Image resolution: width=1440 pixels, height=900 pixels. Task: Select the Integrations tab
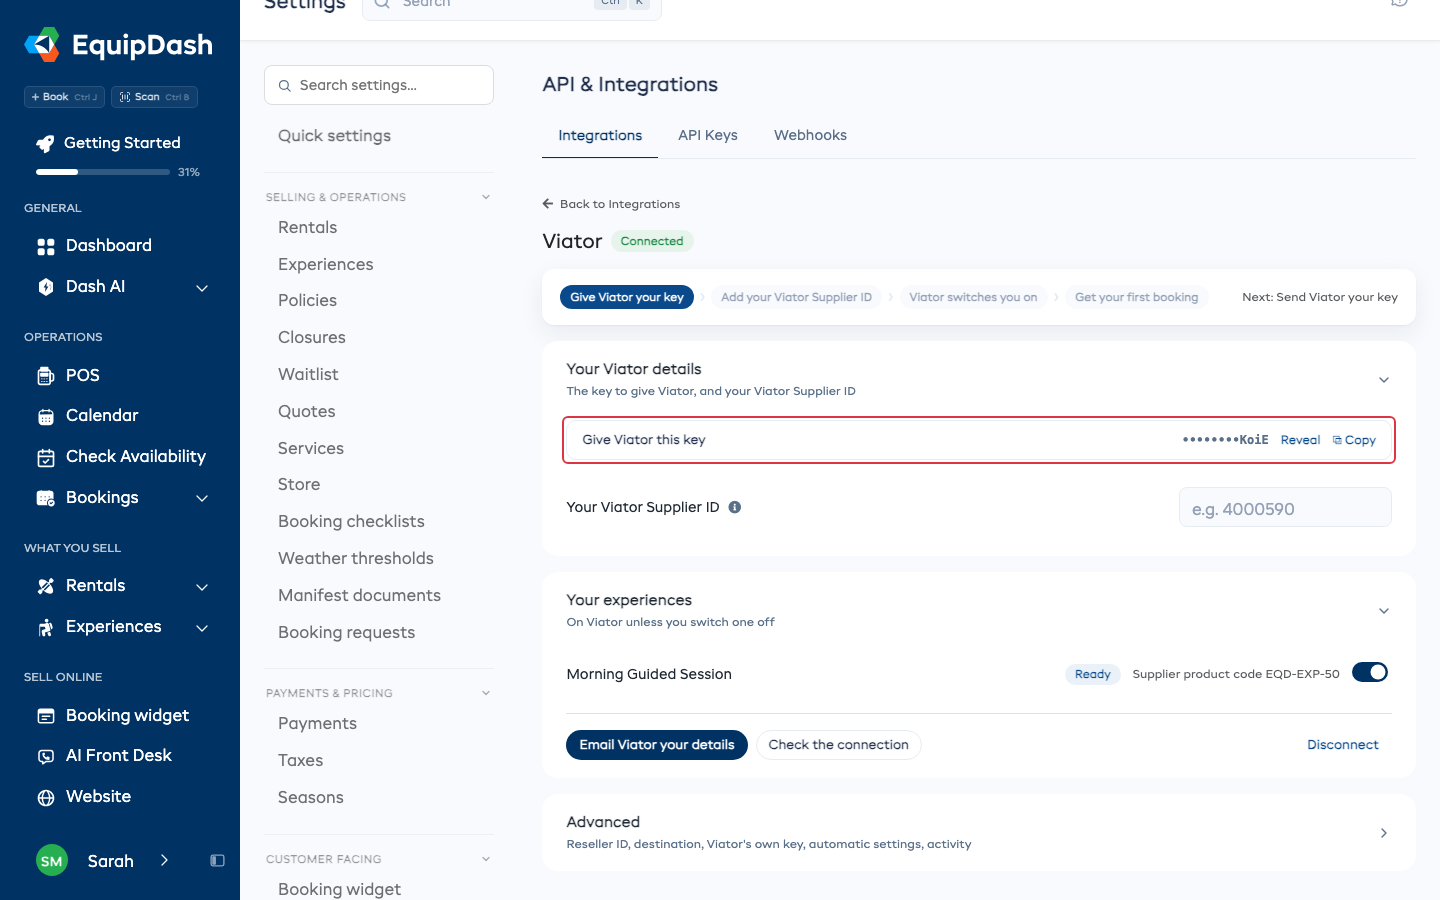pyautogui.click(x=600, y=136)
